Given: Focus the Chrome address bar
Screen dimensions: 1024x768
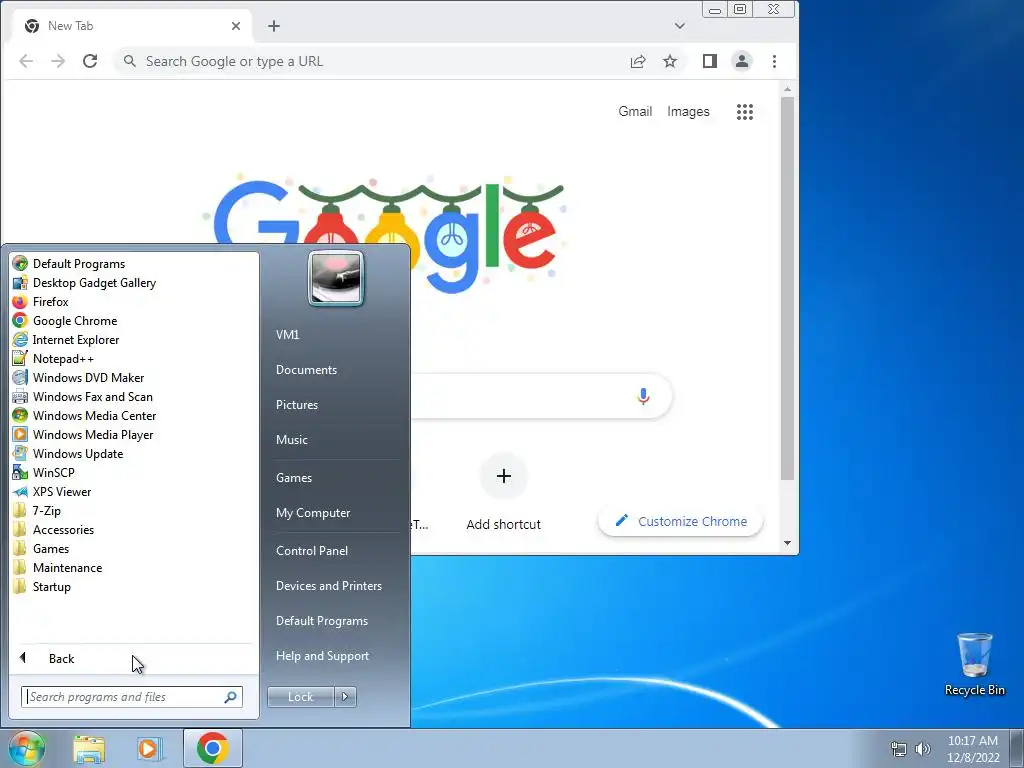Looking at the screenshot, I should pos(372,61).
